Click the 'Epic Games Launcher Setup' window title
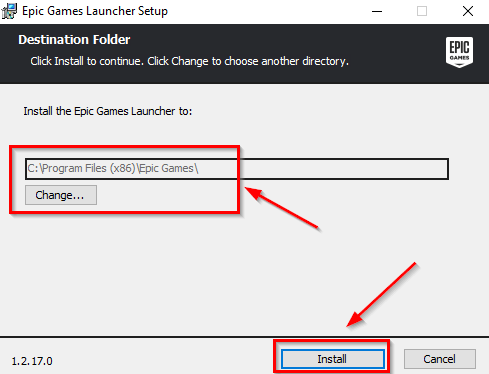 [x=95, y=11]
